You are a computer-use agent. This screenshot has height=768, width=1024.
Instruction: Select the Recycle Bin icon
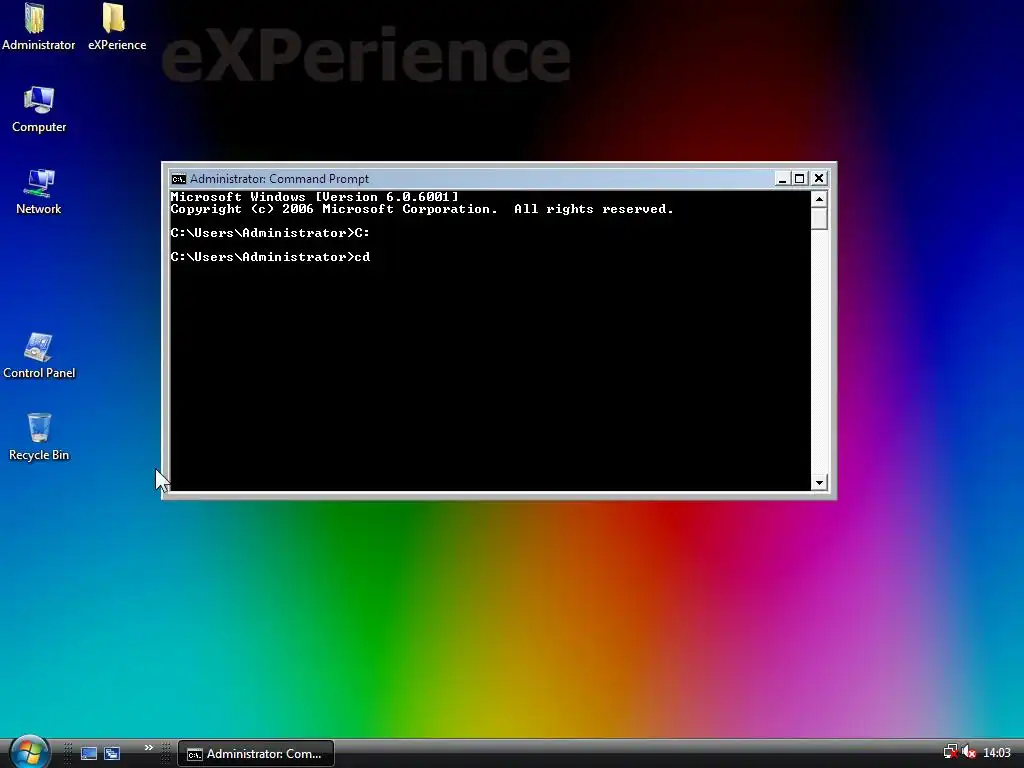(x=39, y=437)
